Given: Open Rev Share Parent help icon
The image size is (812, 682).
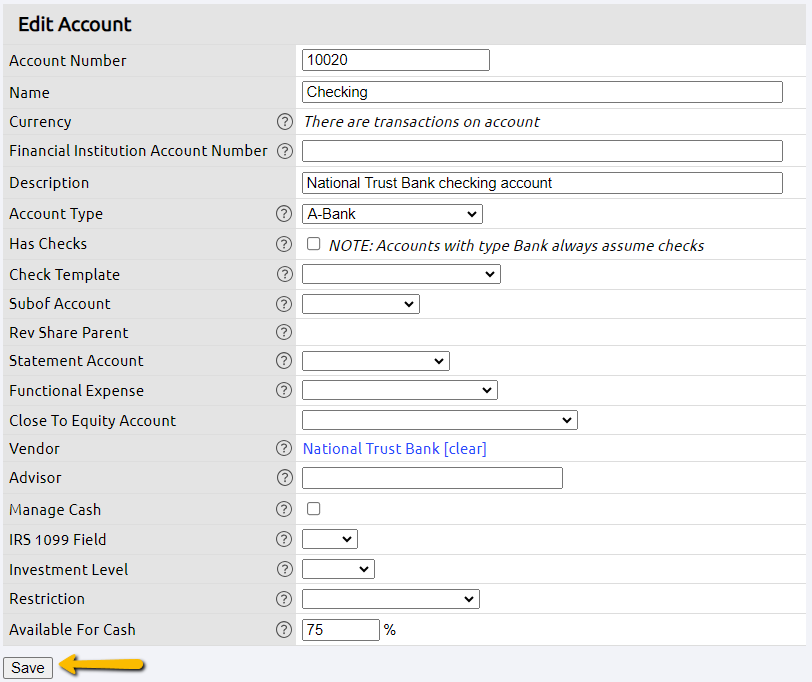Looking at the screenshot, I should click(285, 333).
